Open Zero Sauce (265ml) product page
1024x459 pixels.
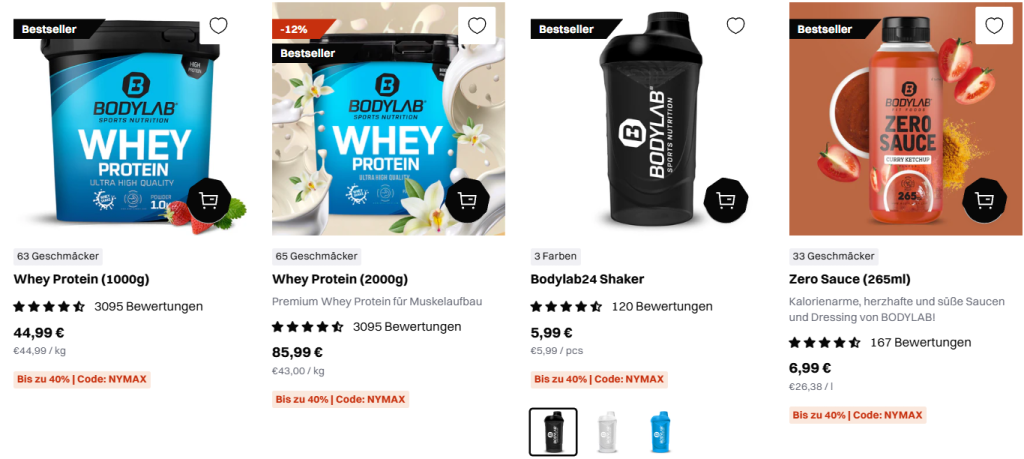click(850, 279)
